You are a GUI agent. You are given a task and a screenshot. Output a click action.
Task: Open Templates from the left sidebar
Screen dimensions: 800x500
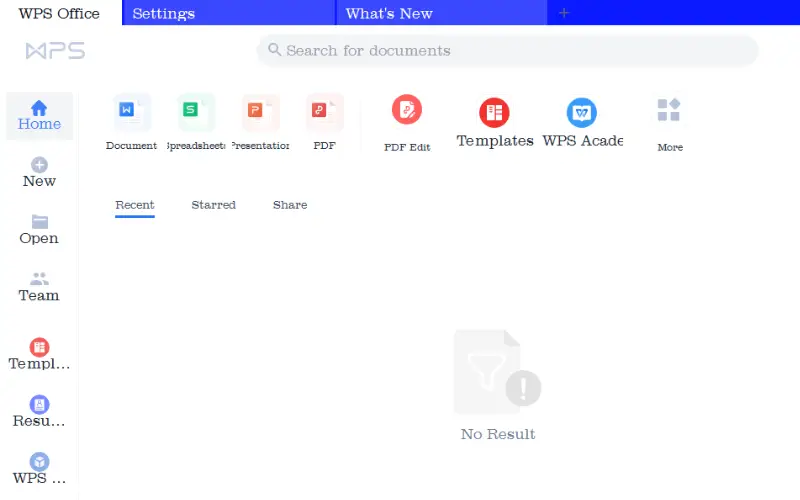tap(39, 354)
